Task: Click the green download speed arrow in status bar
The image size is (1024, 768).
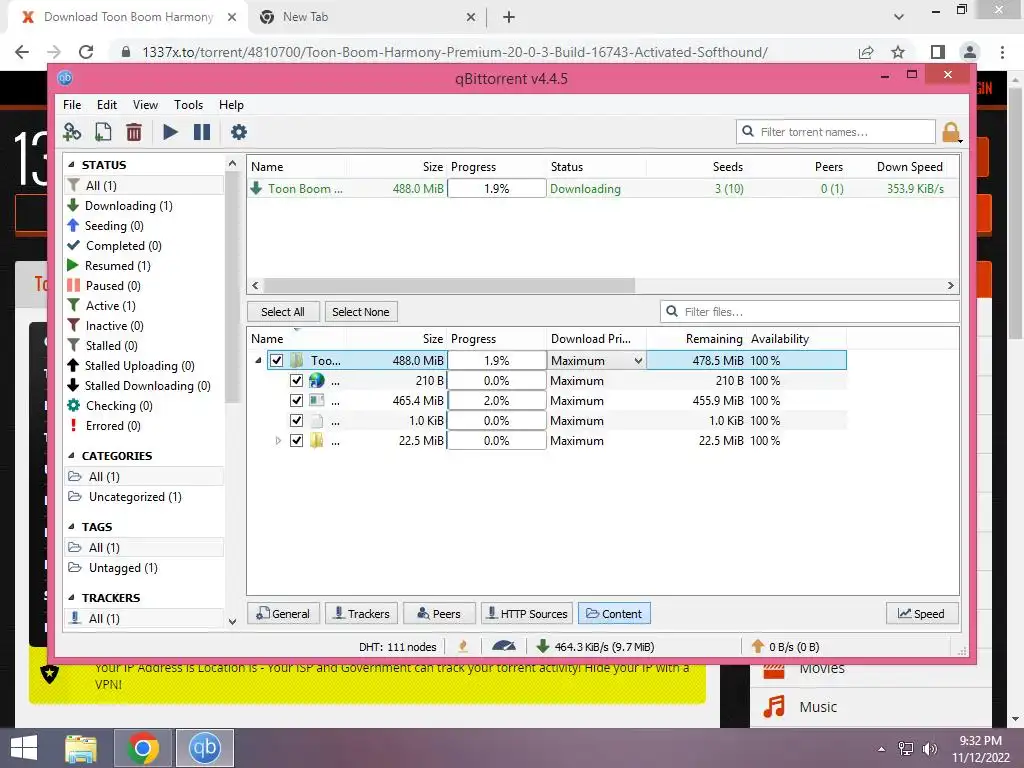Action: tap(542, 647)
